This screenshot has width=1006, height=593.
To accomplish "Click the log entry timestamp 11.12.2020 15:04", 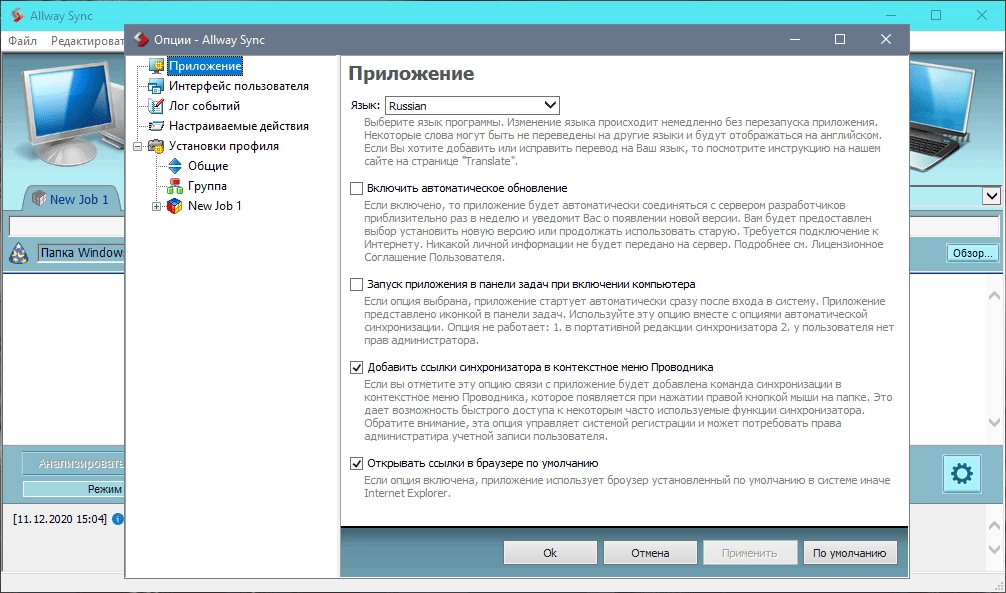I will coord(60,519).
